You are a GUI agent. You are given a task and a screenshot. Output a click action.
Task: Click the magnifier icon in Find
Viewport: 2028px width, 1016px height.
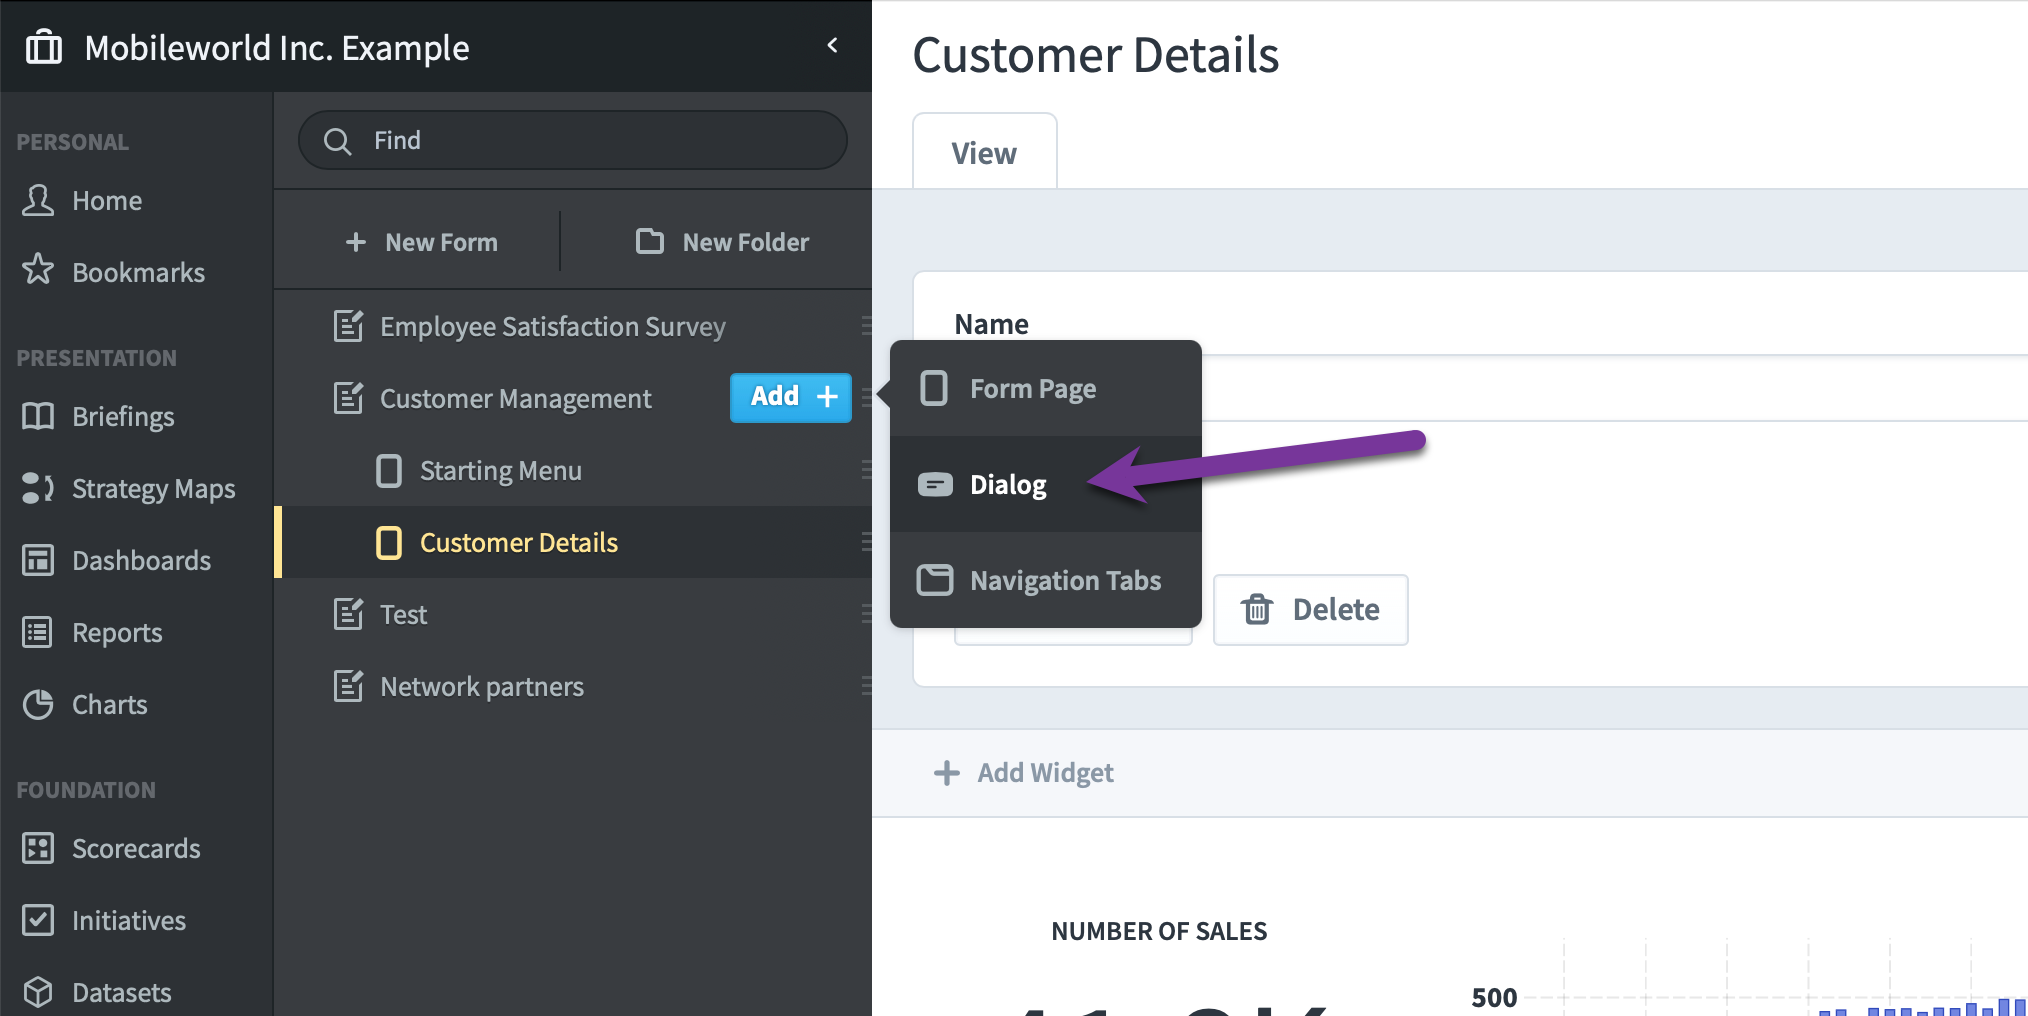337,141
